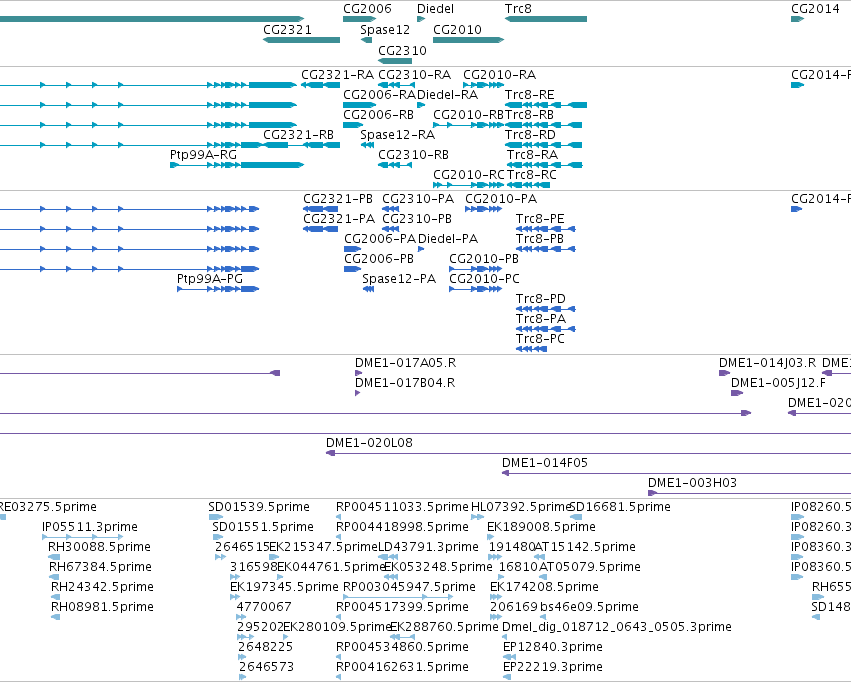Screen dimensions: 851x682
Task: Select the Trc8-RE transcript
Action: [x=545, y=105]
